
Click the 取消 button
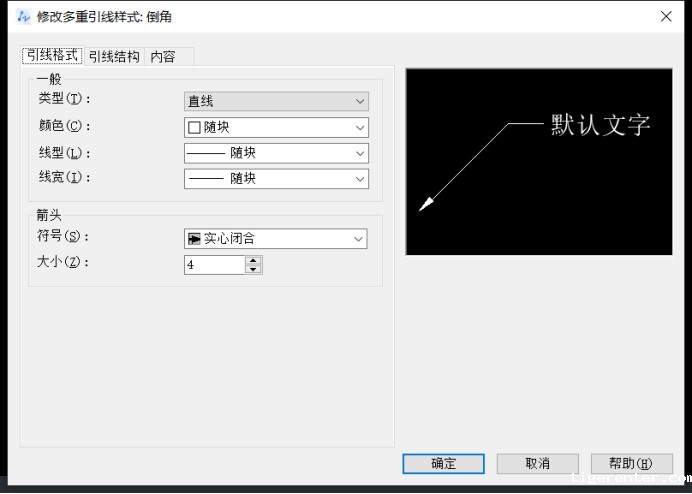pyautogui.click(x=537, y=463)
